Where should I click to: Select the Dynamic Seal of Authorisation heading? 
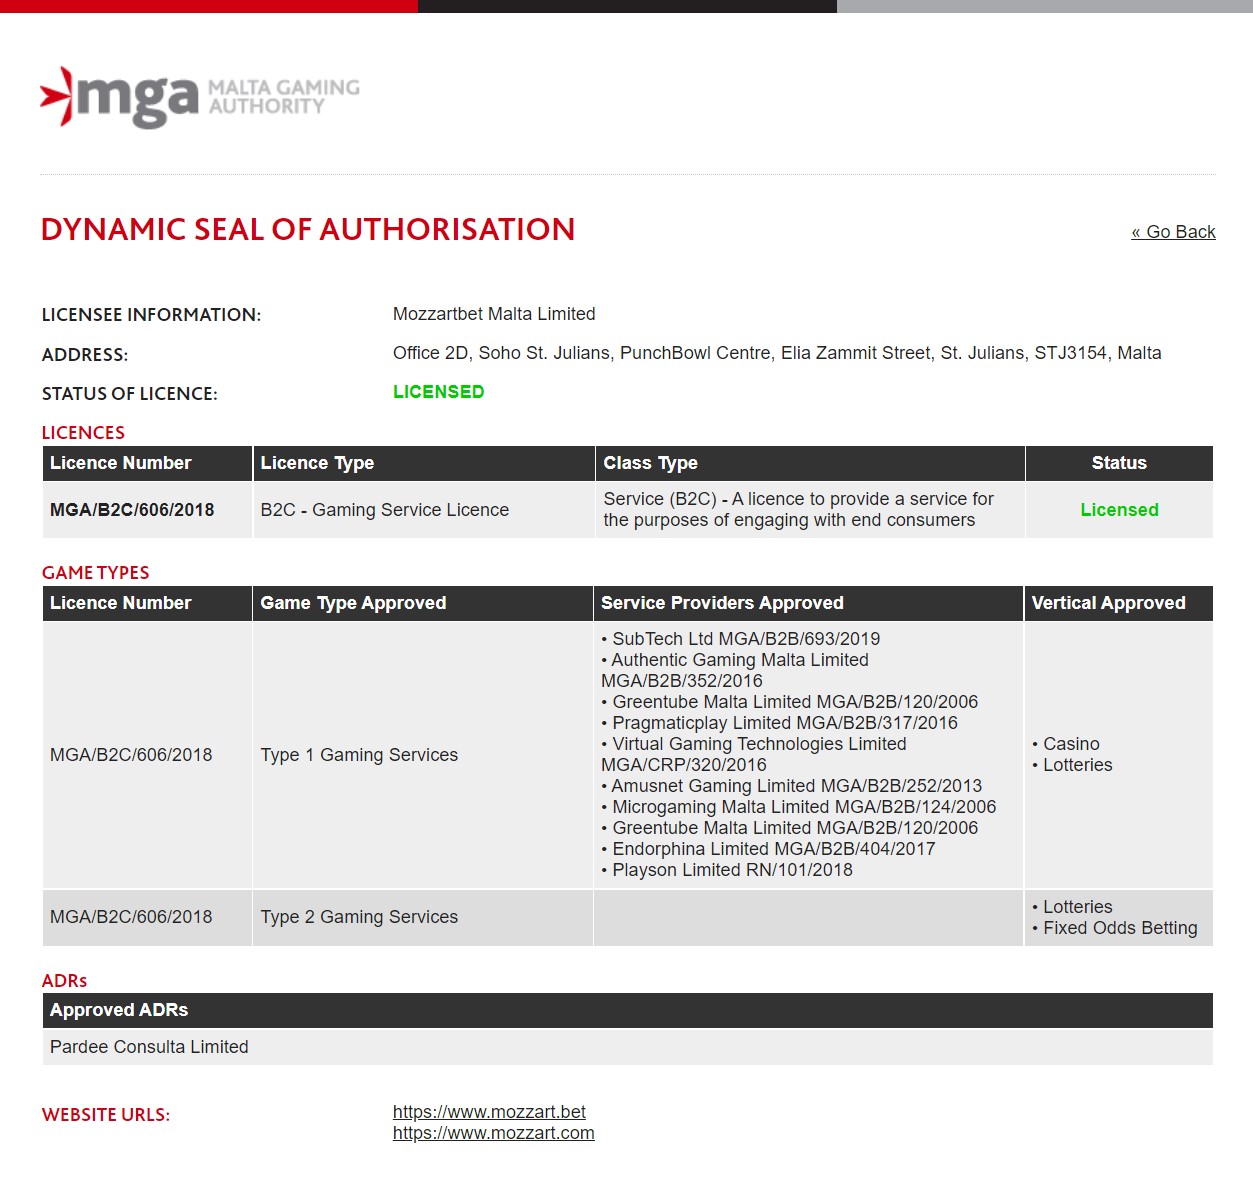coord(308,229)
